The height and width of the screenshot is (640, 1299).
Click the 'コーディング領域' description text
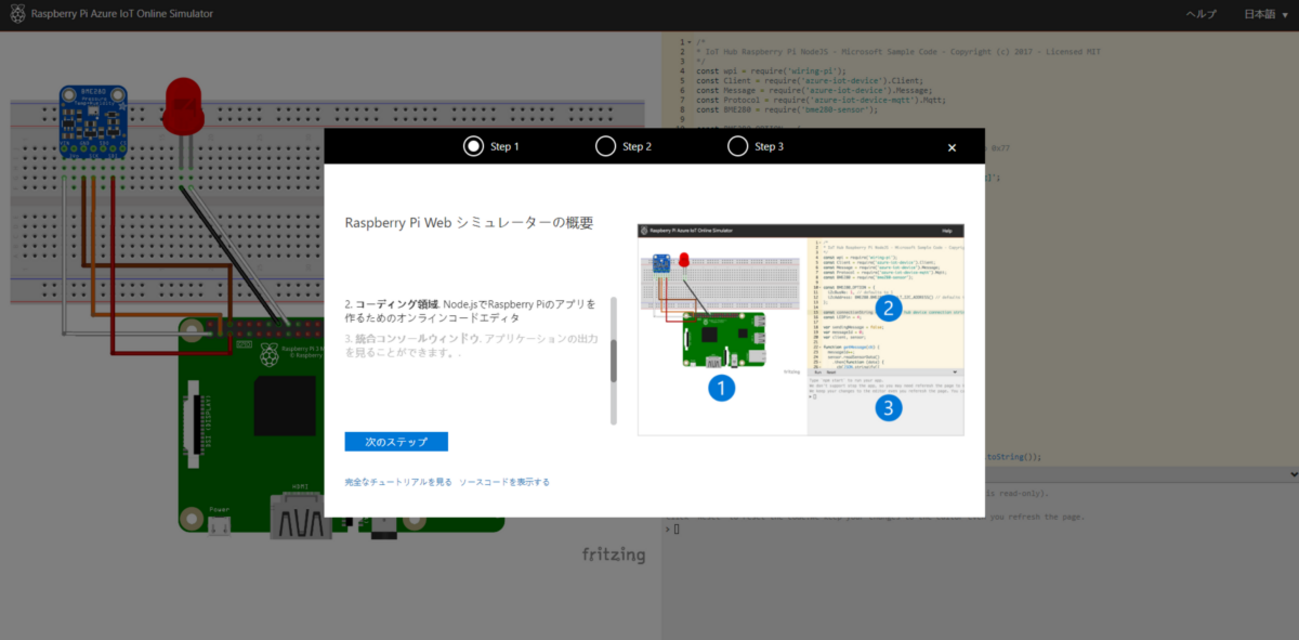[x=471, y=310]
